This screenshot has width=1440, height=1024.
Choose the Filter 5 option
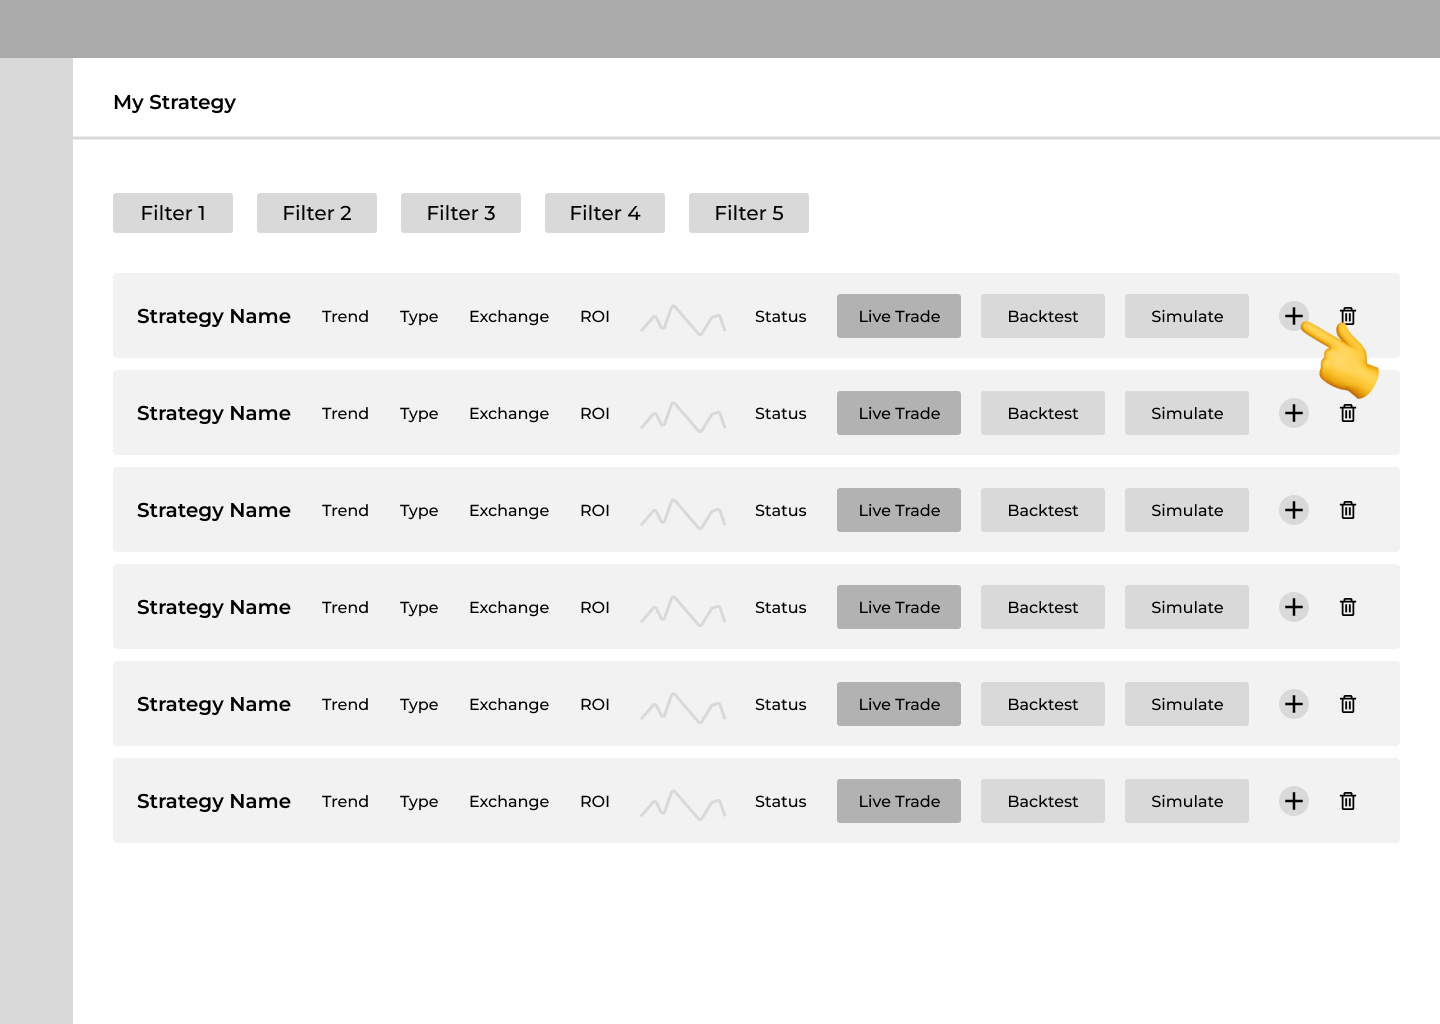tap(749, 213)
